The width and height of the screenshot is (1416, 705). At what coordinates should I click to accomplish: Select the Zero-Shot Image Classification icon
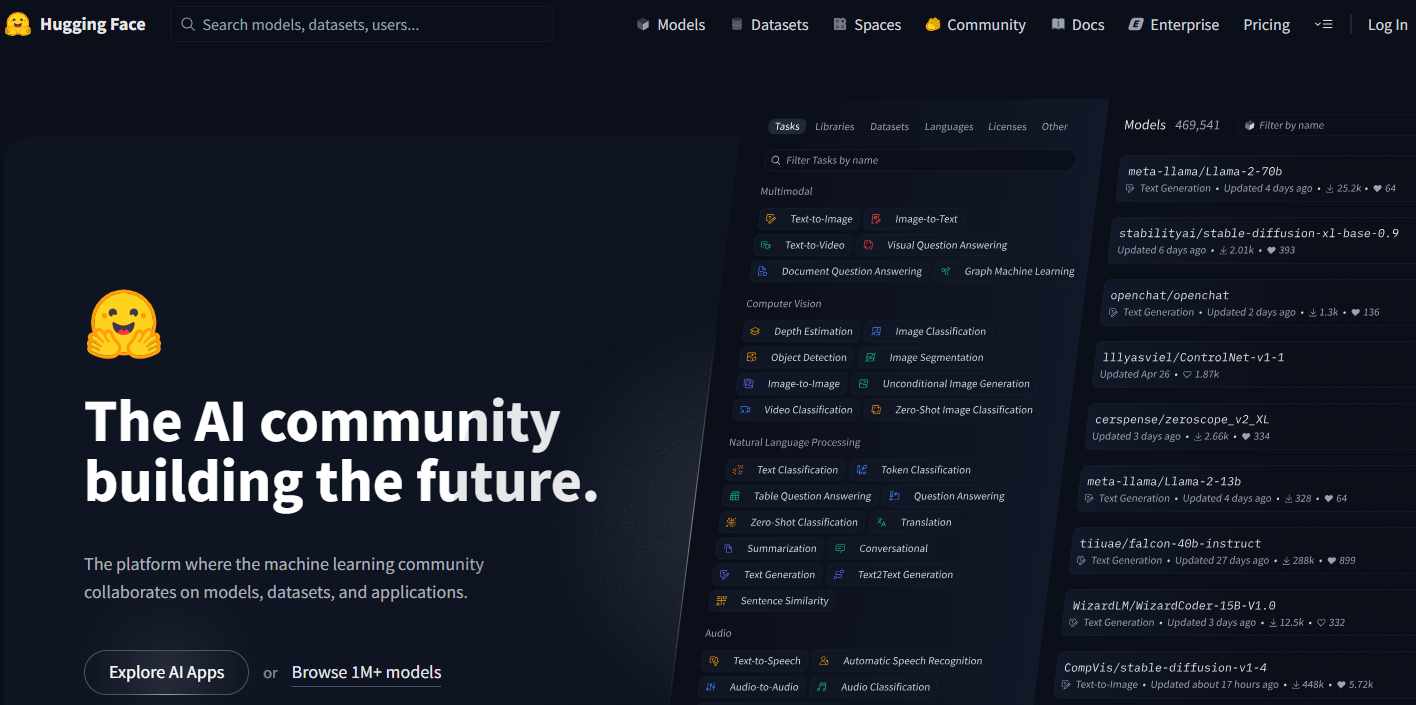point(877,409)
